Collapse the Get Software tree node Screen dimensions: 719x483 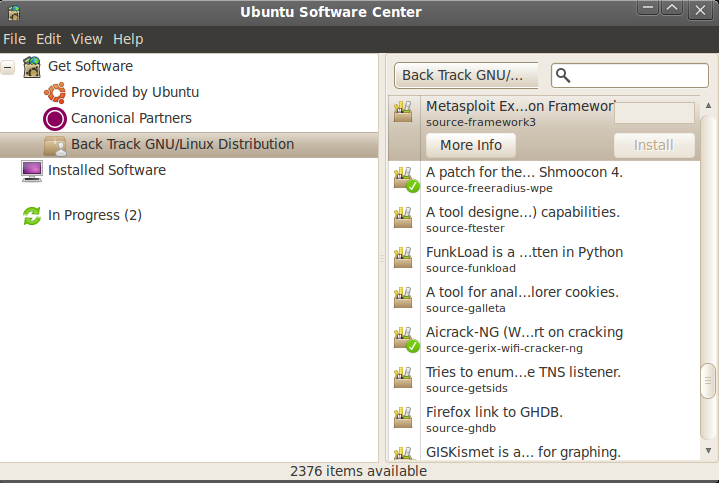(8, 67)
